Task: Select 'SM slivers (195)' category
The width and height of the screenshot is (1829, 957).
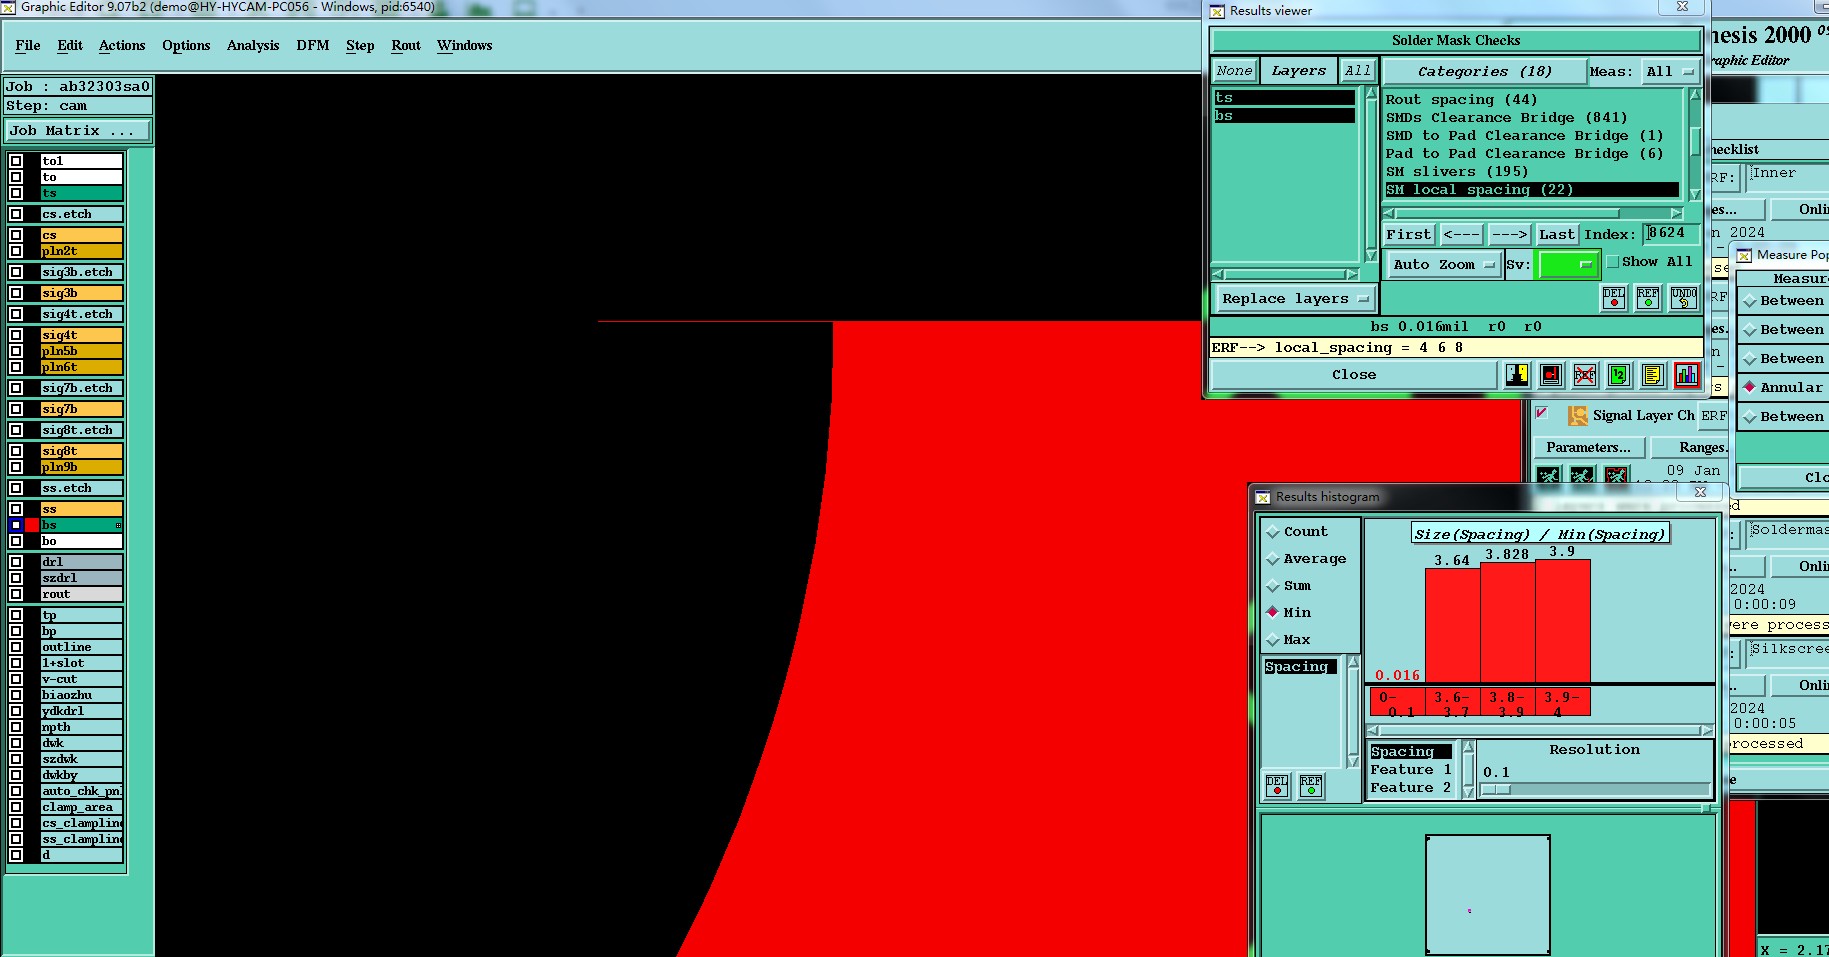Action: [1457, 172]
